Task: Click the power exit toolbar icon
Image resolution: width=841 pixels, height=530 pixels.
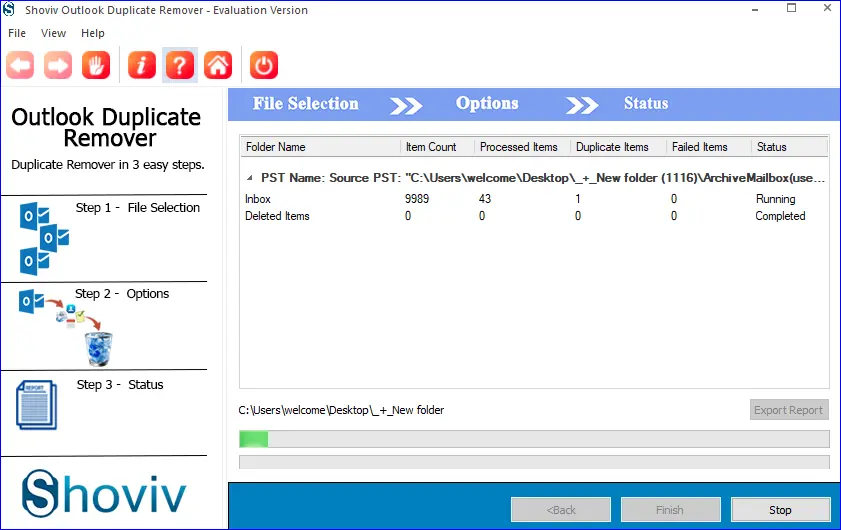Action: (x=264, y=65)
